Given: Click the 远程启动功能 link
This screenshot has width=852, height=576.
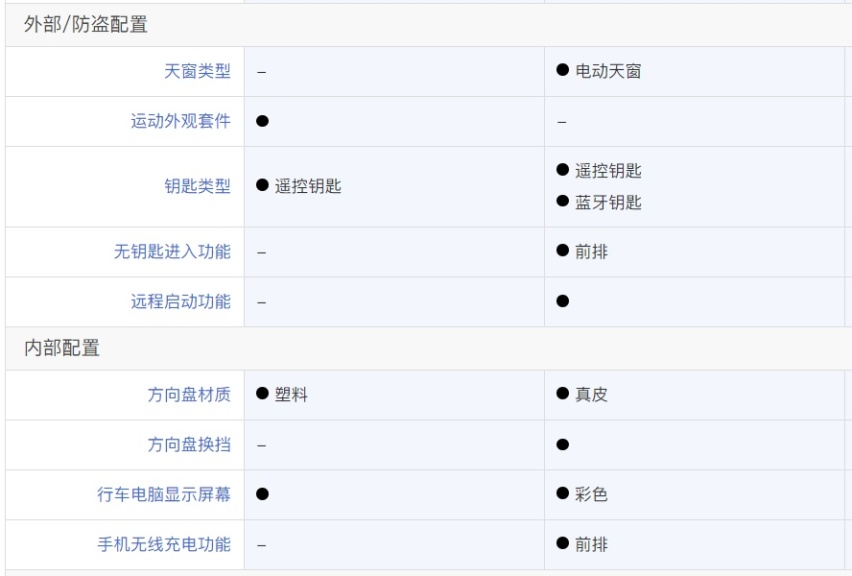Looking at the screenshot, I should point(180,302).
